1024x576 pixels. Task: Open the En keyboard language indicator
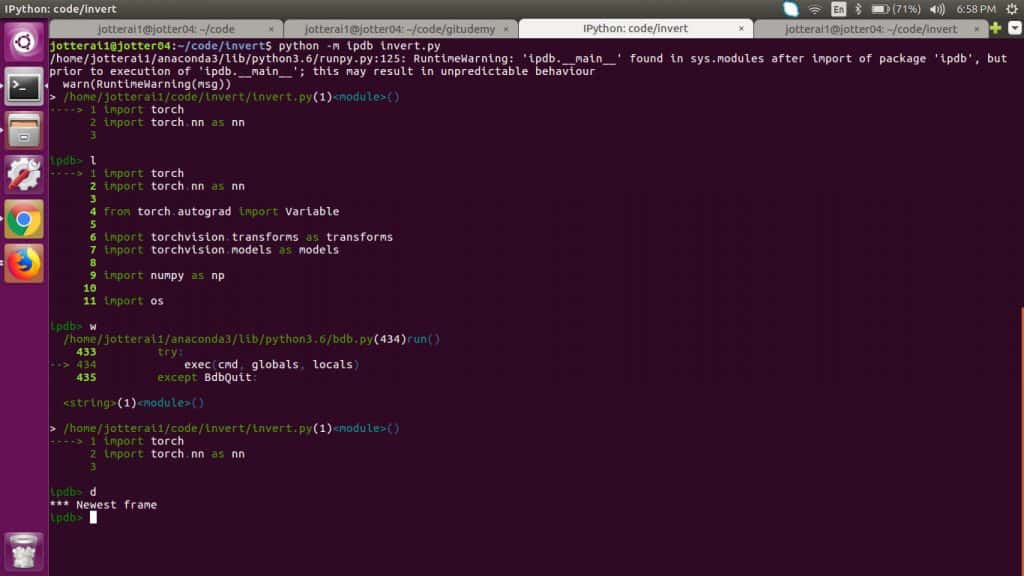tap(839, 9)
